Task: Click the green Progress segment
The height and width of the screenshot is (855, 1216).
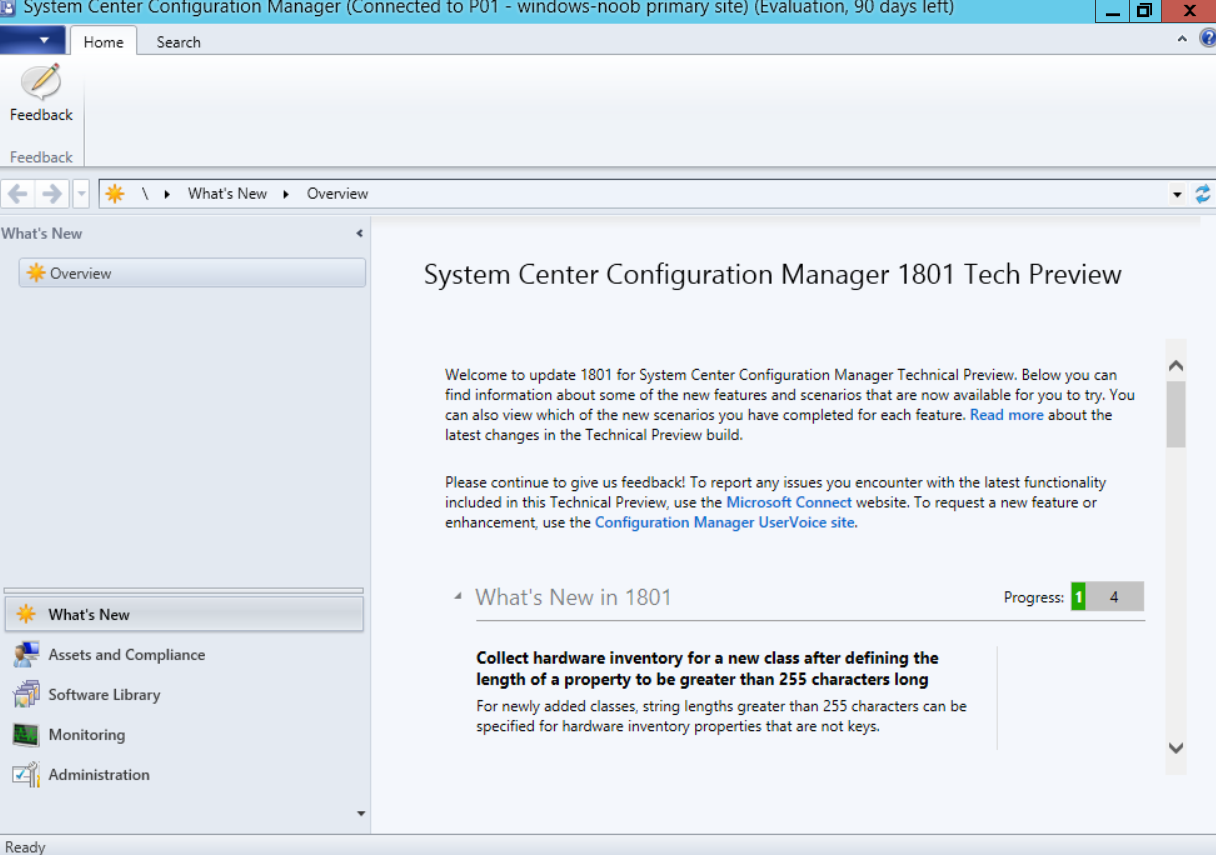Action: 1079,596
